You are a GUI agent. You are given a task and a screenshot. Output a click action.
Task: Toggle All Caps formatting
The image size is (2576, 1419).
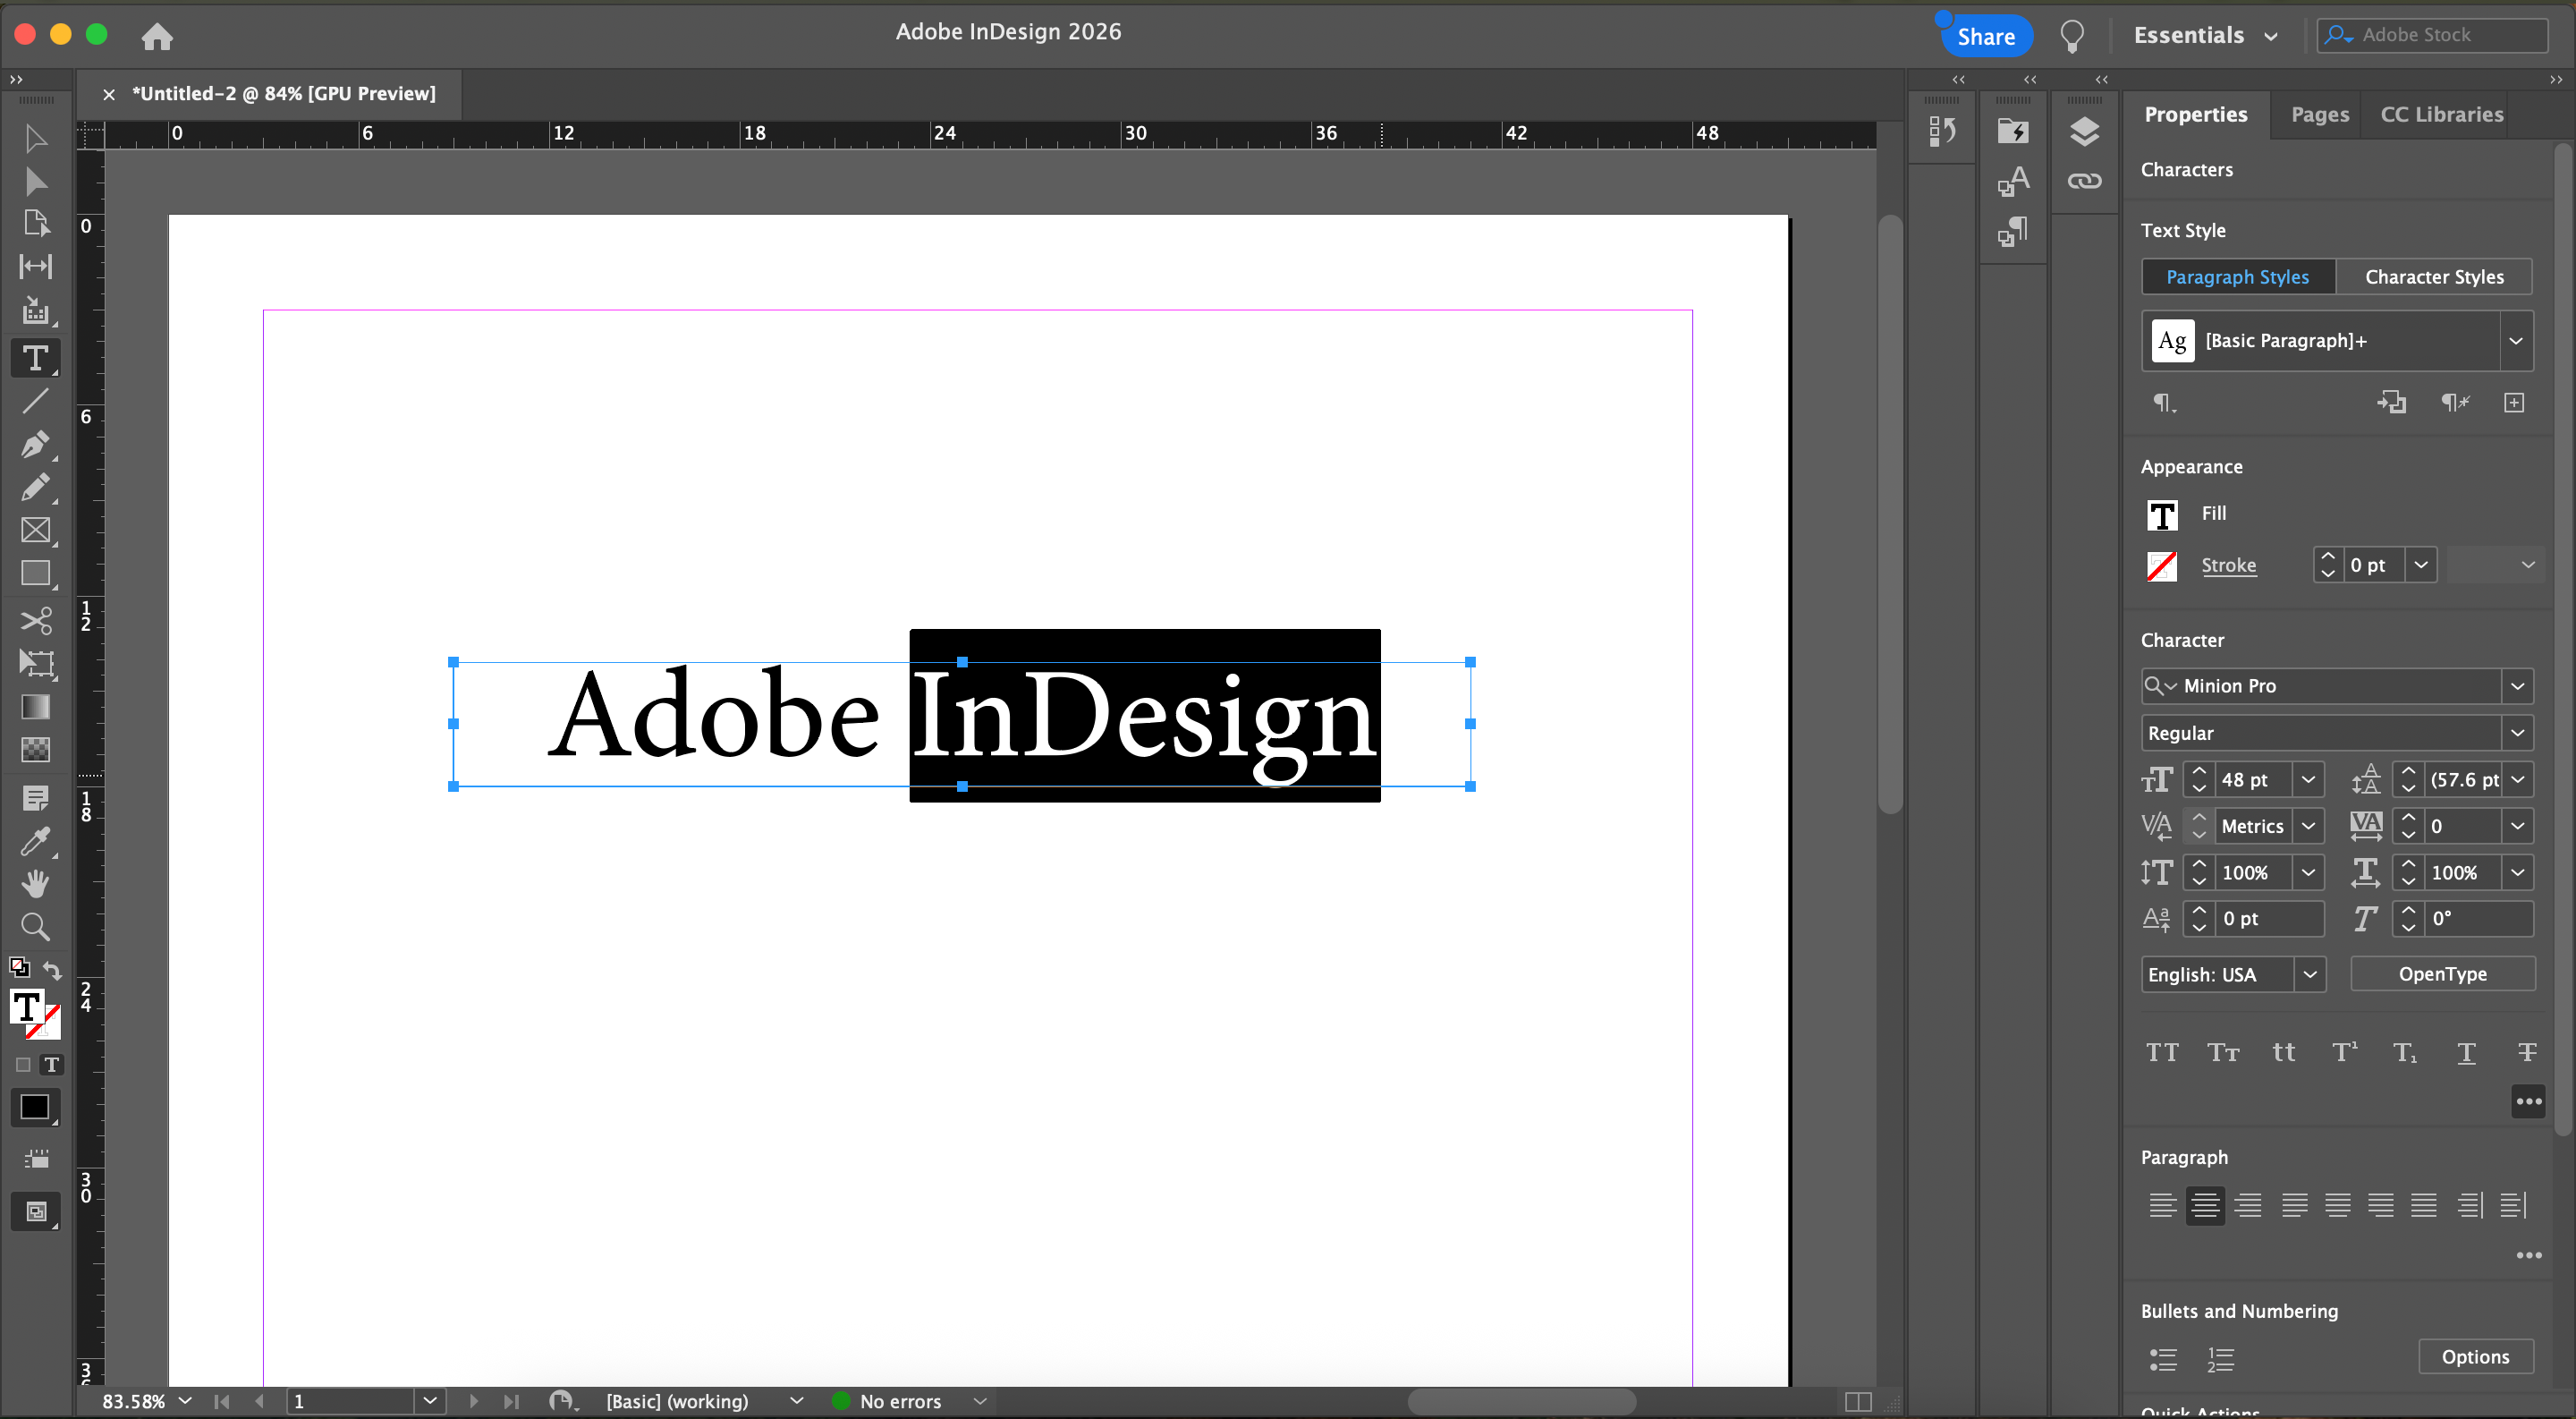coord(2162,1052)
